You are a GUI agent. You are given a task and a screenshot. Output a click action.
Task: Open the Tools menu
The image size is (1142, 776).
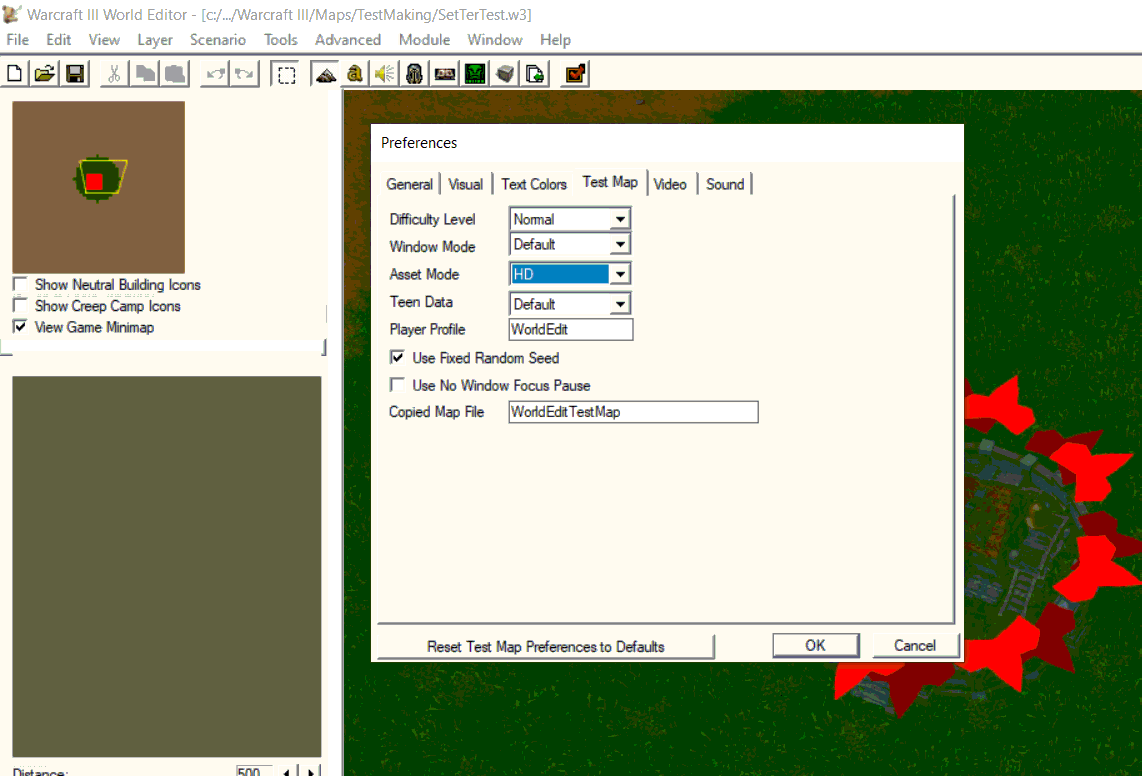[x=280, y=39]
